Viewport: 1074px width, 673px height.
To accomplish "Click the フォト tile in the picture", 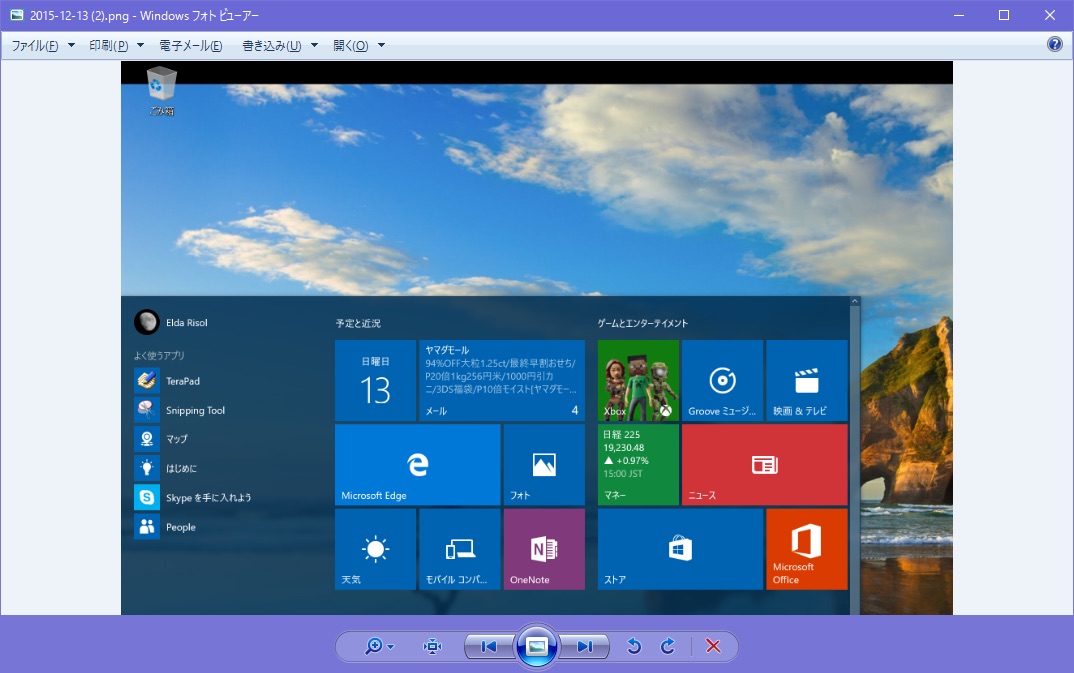I will pos(544,465).
